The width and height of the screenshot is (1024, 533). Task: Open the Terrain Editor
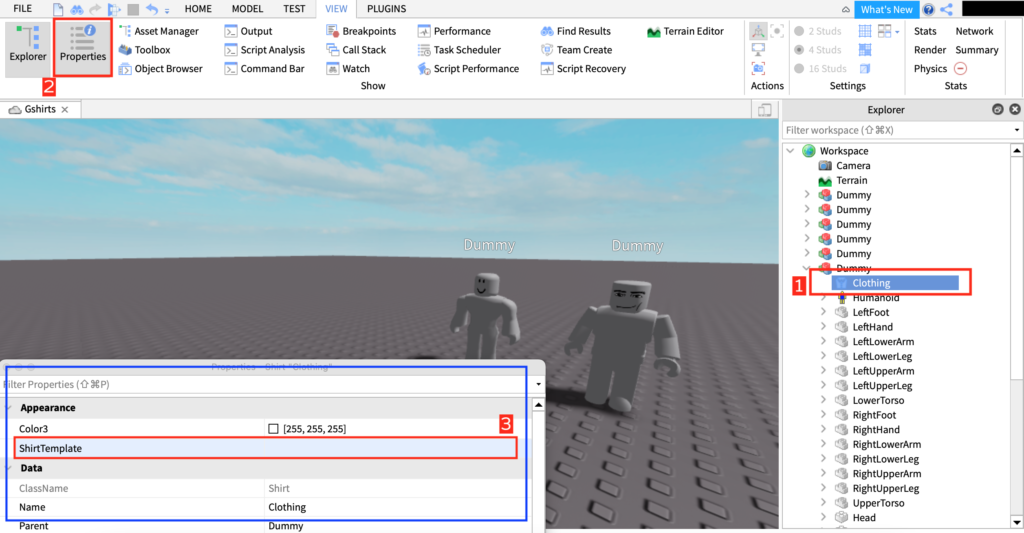click(x=685, y=31)
